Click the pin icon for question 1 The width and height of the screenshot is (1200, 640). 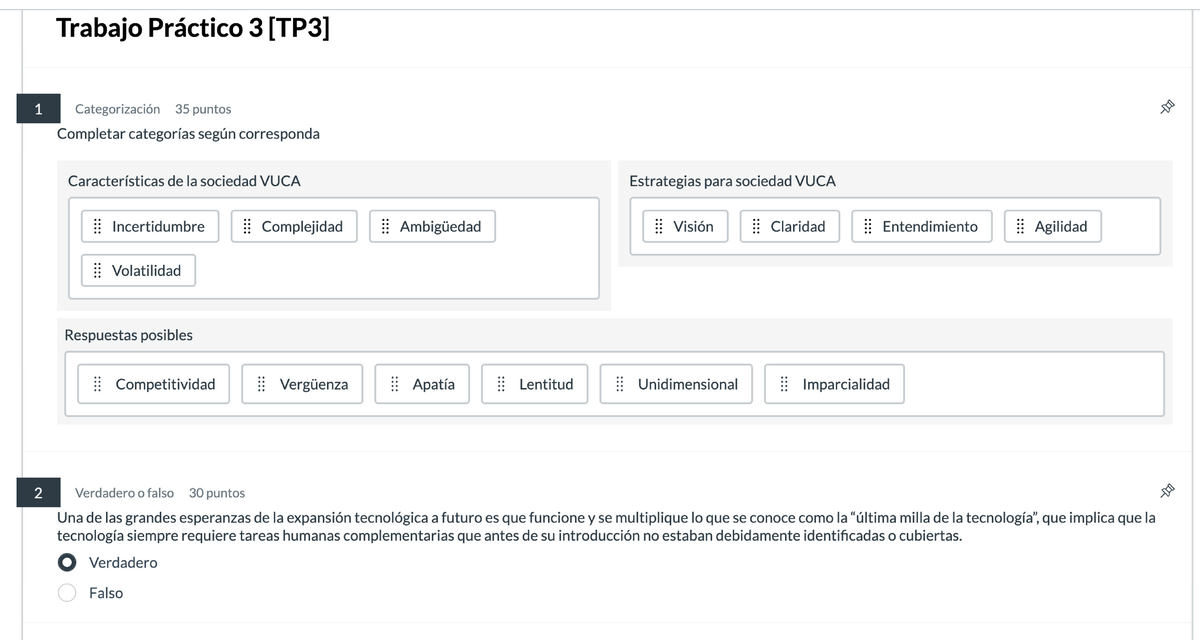1166,105
